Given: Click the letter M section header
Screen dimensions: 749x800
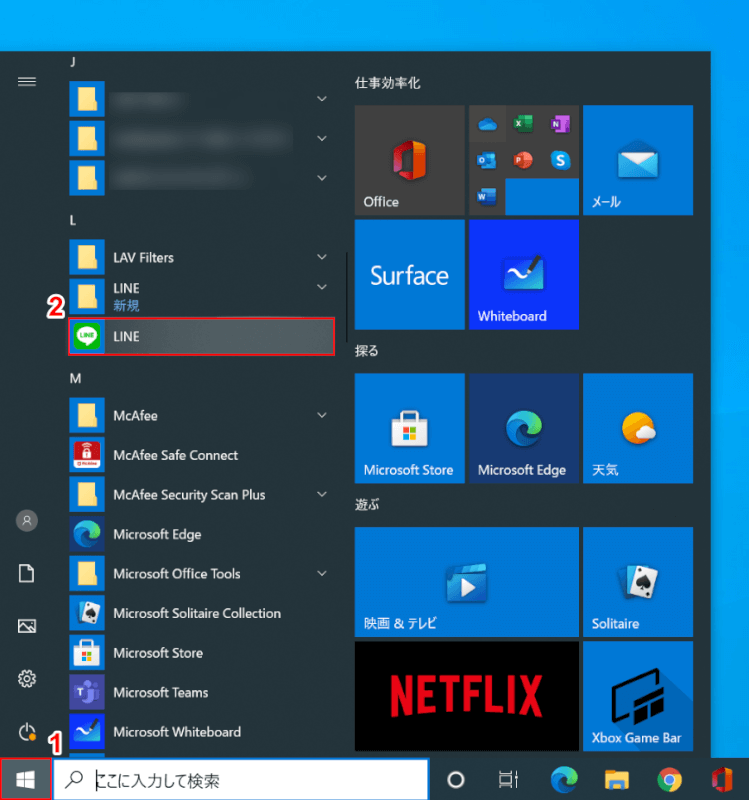Looking at the screenshot, I should click(x=75, y=379).
